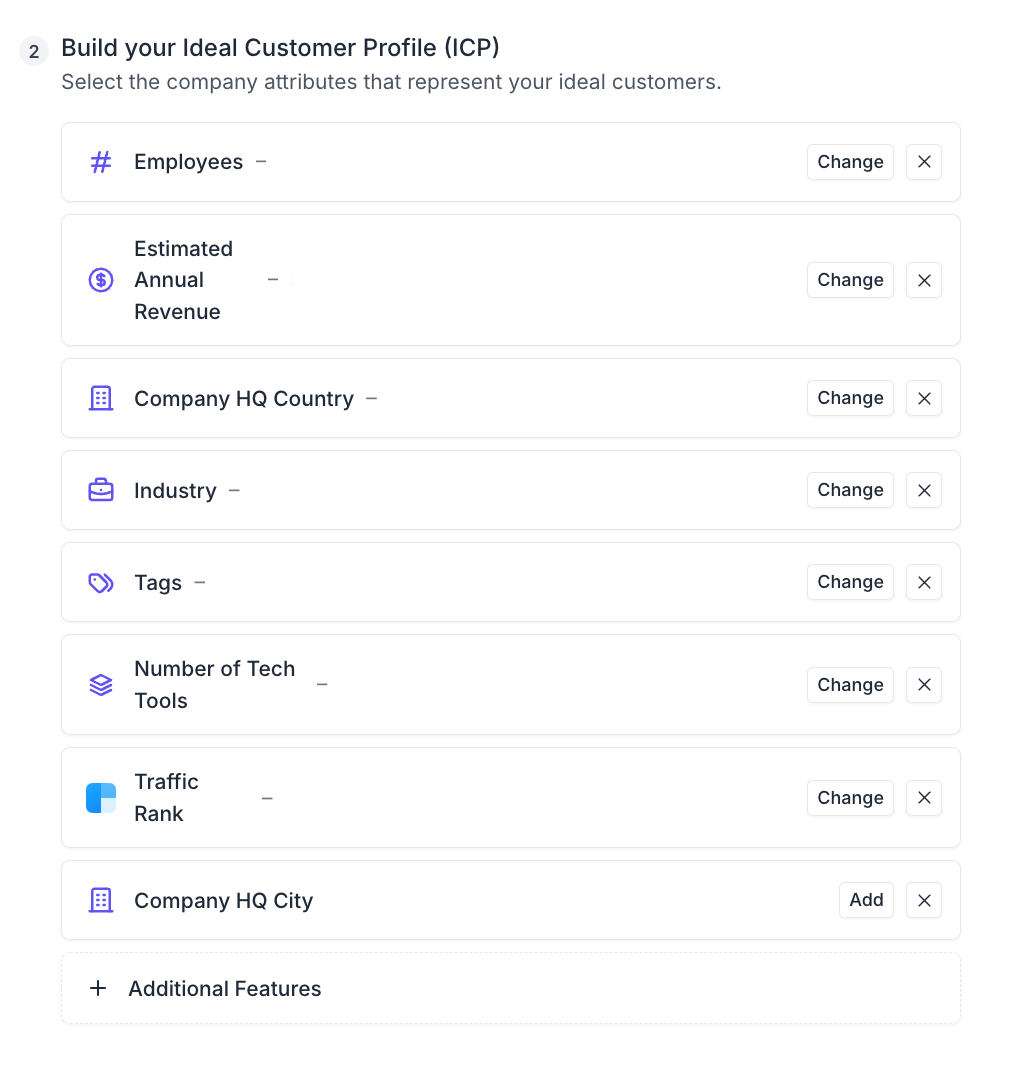Open Change for Traffic Rank
The image size is (1036, 1066).
(x=850, y=798)
